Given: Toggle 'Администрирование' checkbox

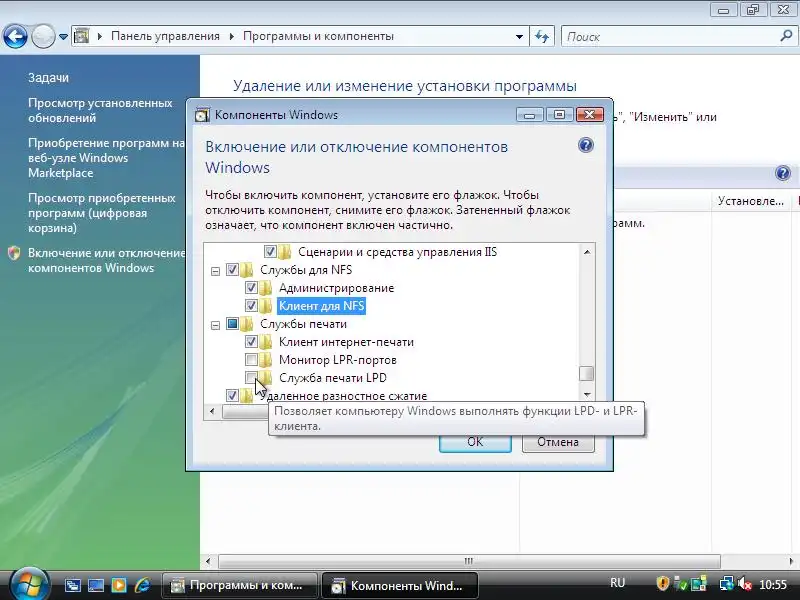Looking at the screenshot, I should coord(251,288).
